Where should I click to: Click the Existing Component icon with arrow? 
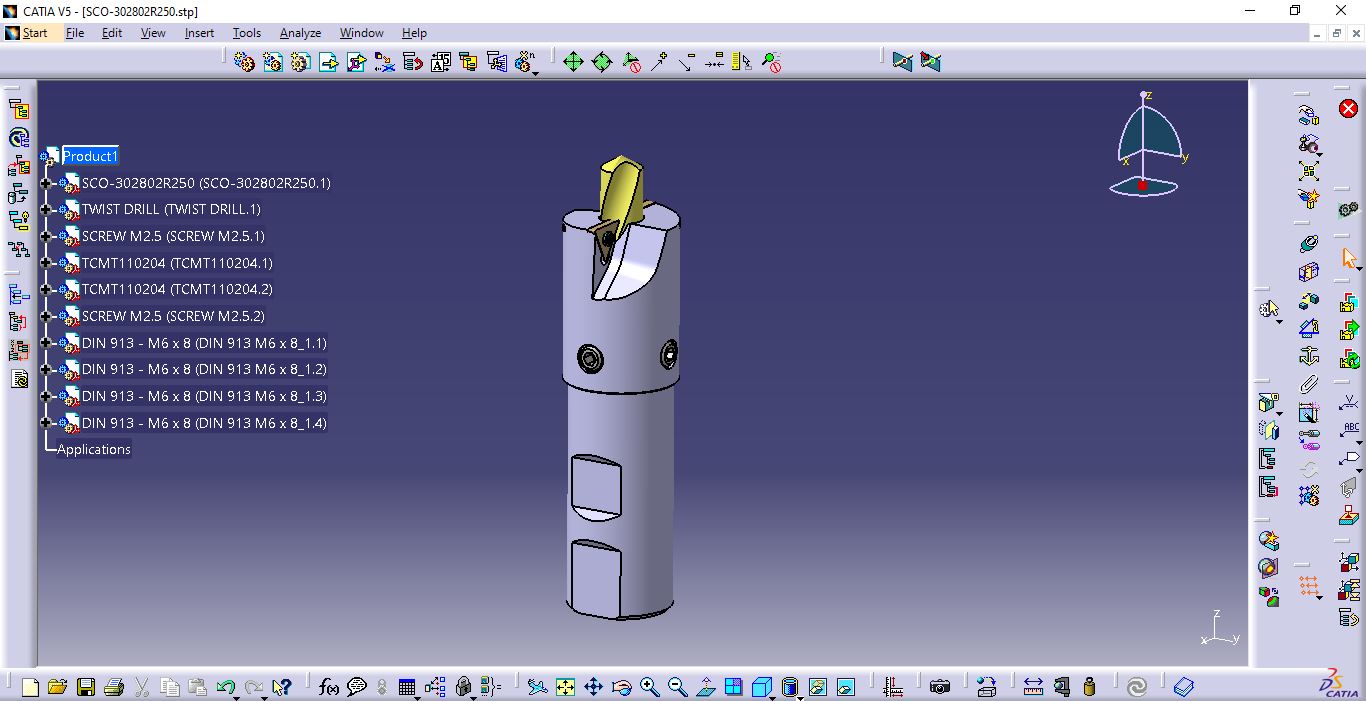(329, 62)
